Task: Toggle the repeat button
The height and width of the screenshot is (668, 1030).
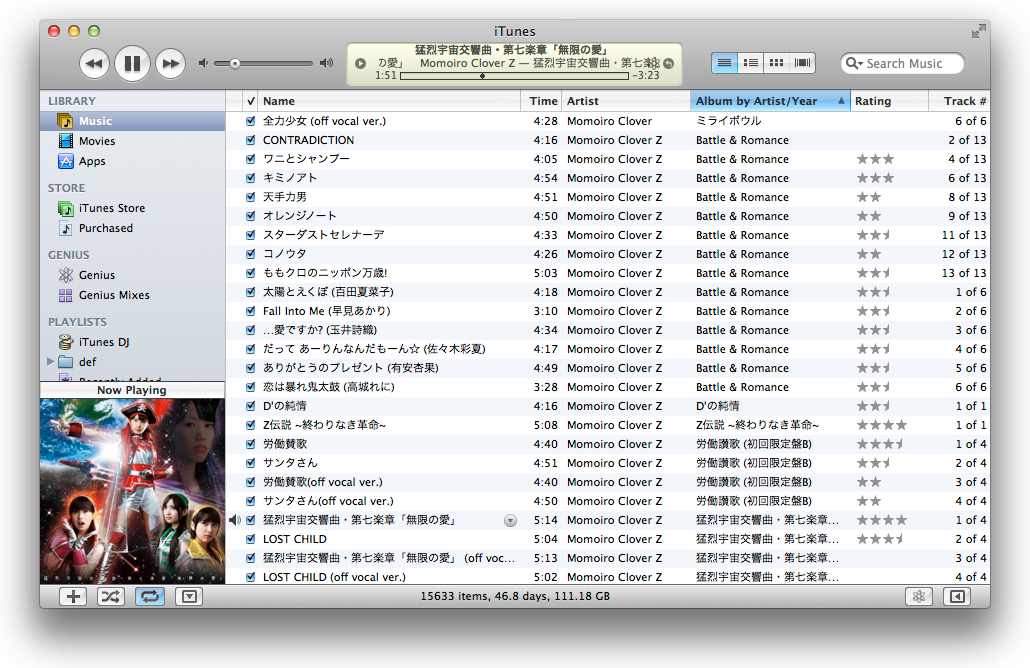Action: coord(149,597)
